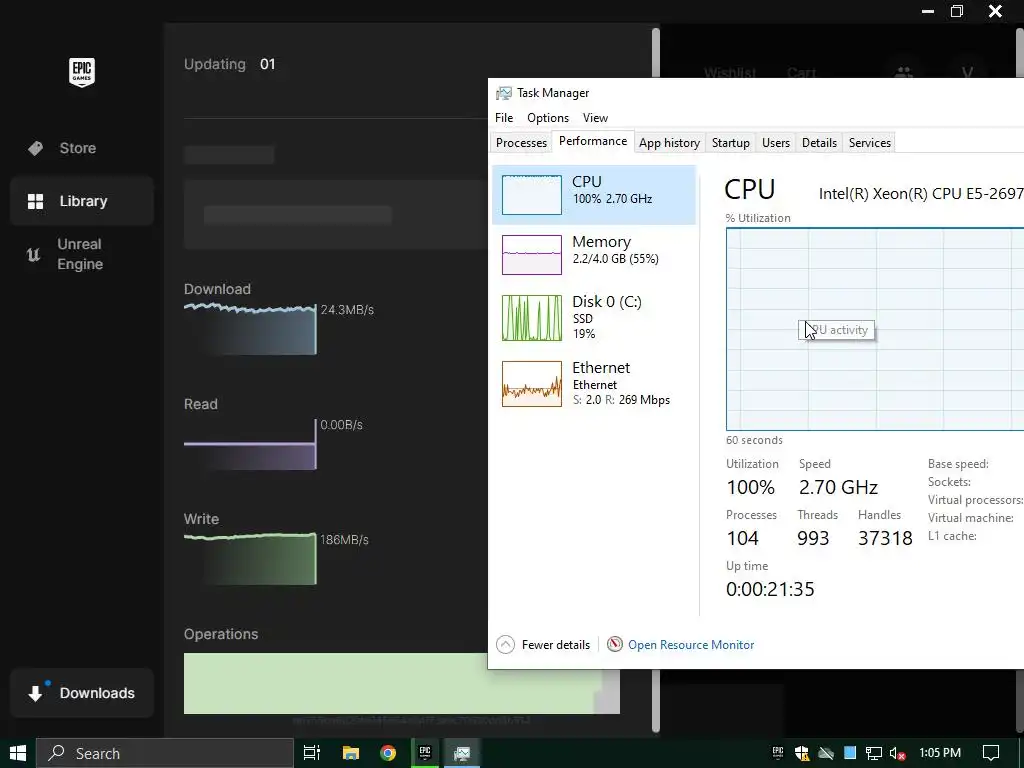Click the Processes value 104

click(743, 538)
